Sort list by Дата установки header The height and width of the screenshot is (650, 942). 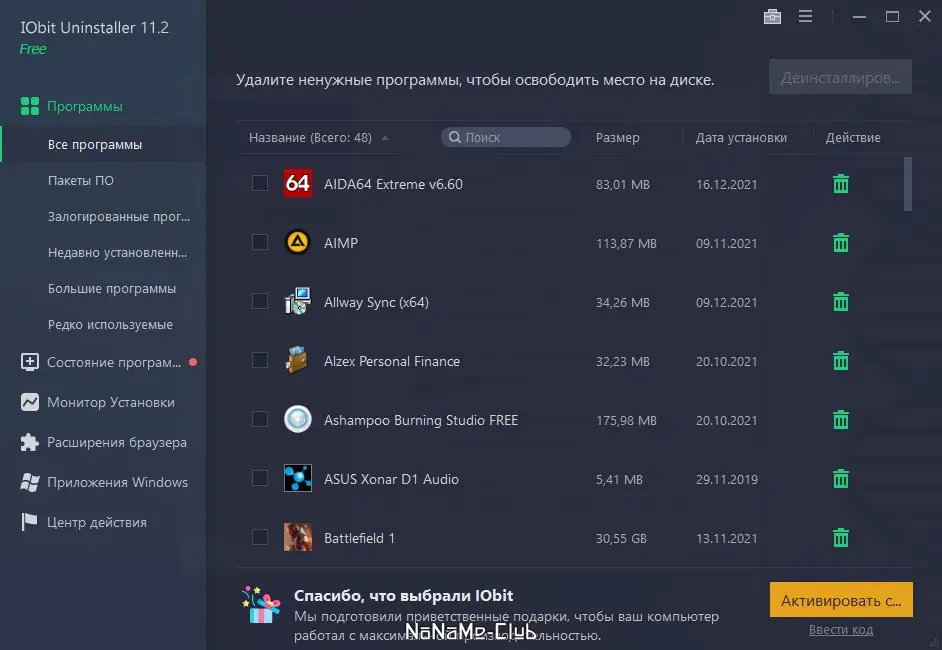[x=741, y=138]
